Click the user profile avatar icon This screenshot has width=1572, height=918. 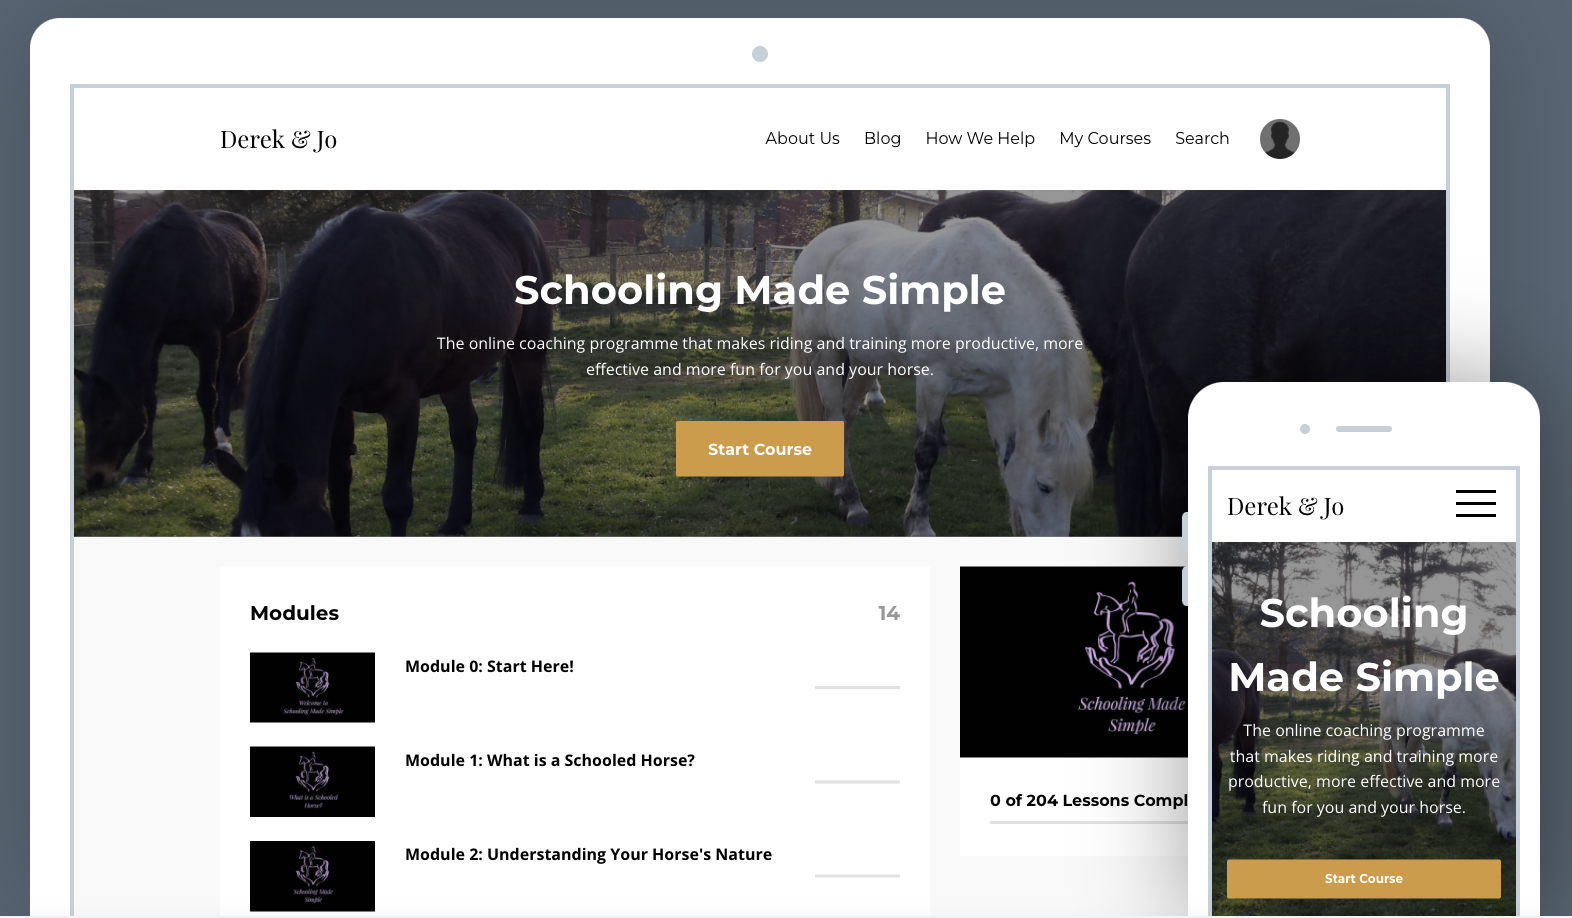coord(1279,139)
